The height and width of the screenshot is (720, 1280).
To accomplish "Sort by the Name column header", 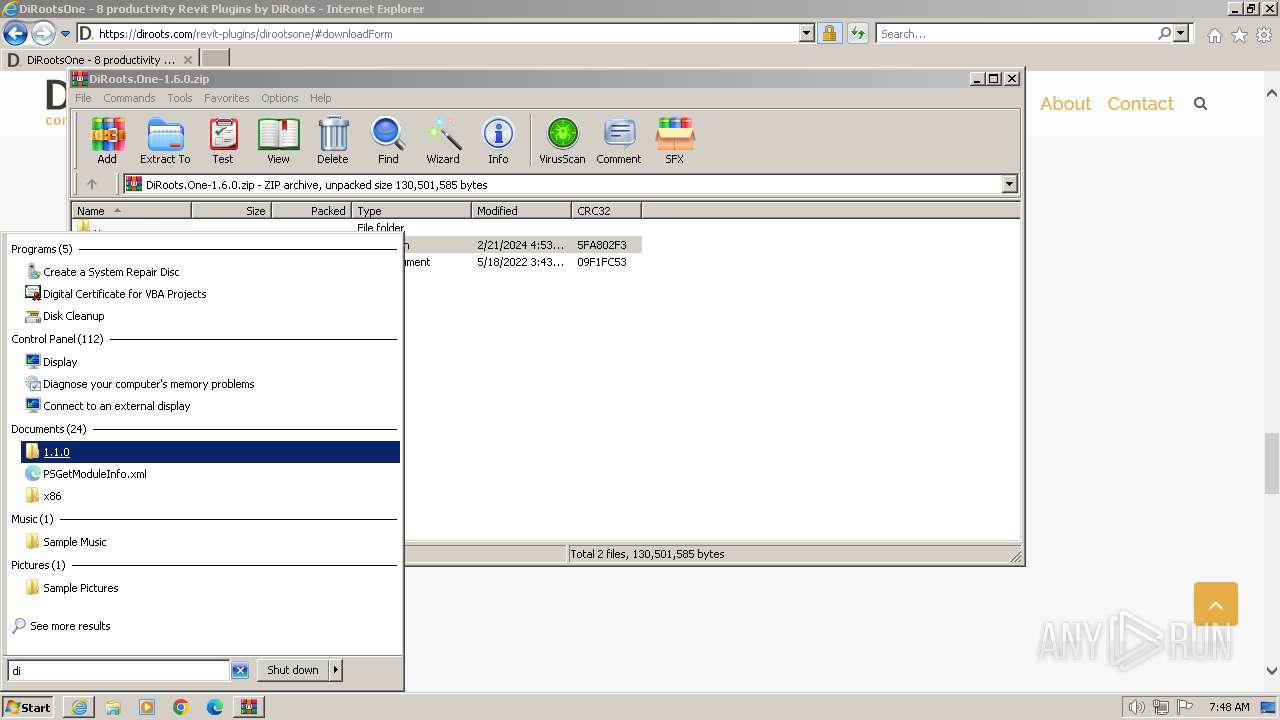I will pos(131,210).
